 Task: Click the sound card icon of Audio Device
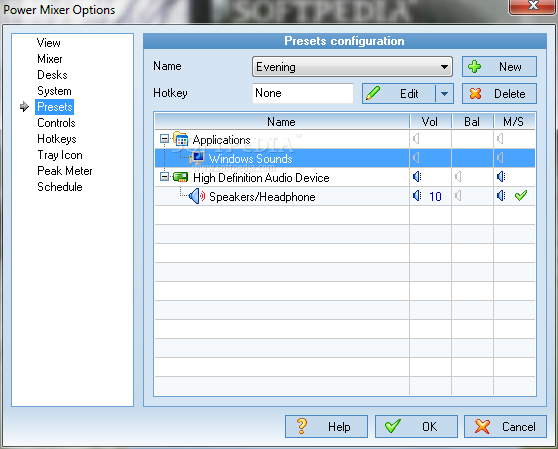(180, 177)
